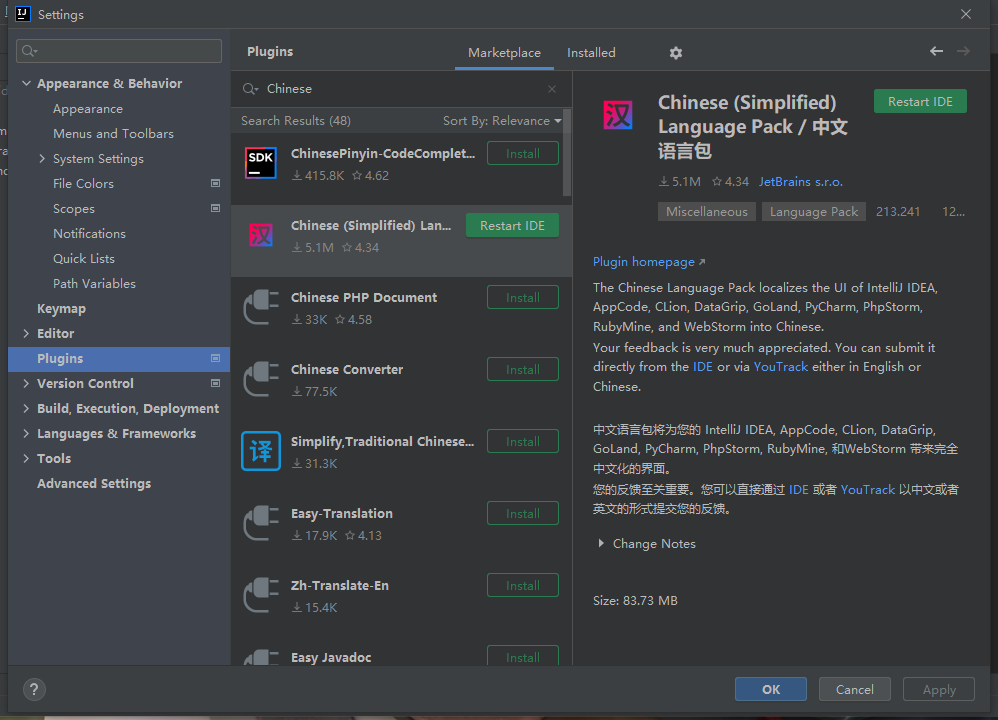Select Menus and Toolbars settings
998x720 pixels.
click(113, 134)
